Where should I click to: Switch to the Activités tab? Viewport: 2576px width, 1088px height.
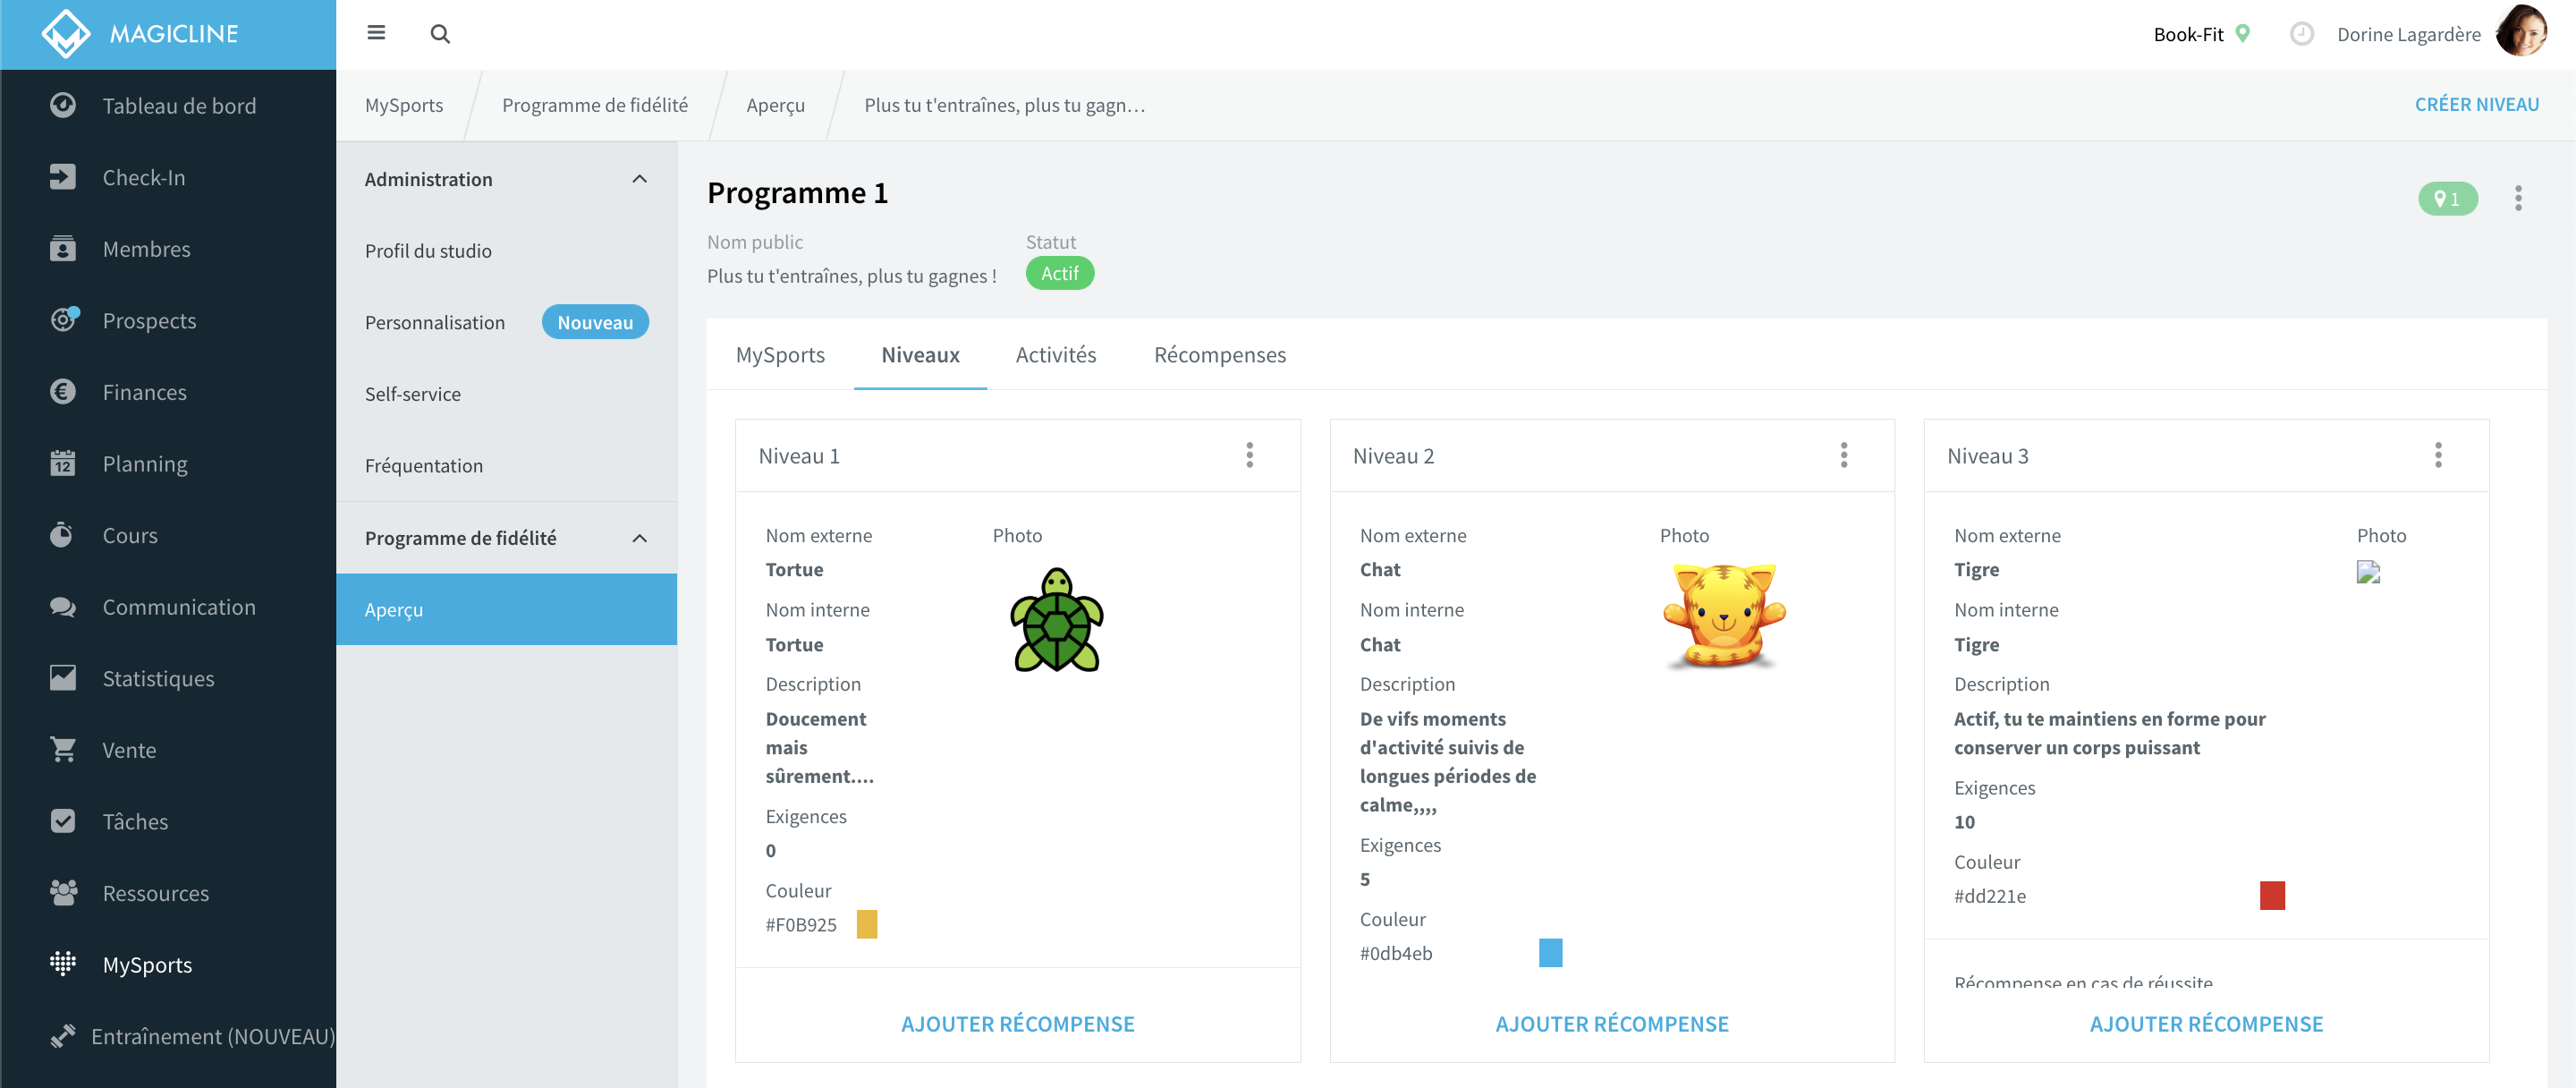click(x=1055, y=355)
